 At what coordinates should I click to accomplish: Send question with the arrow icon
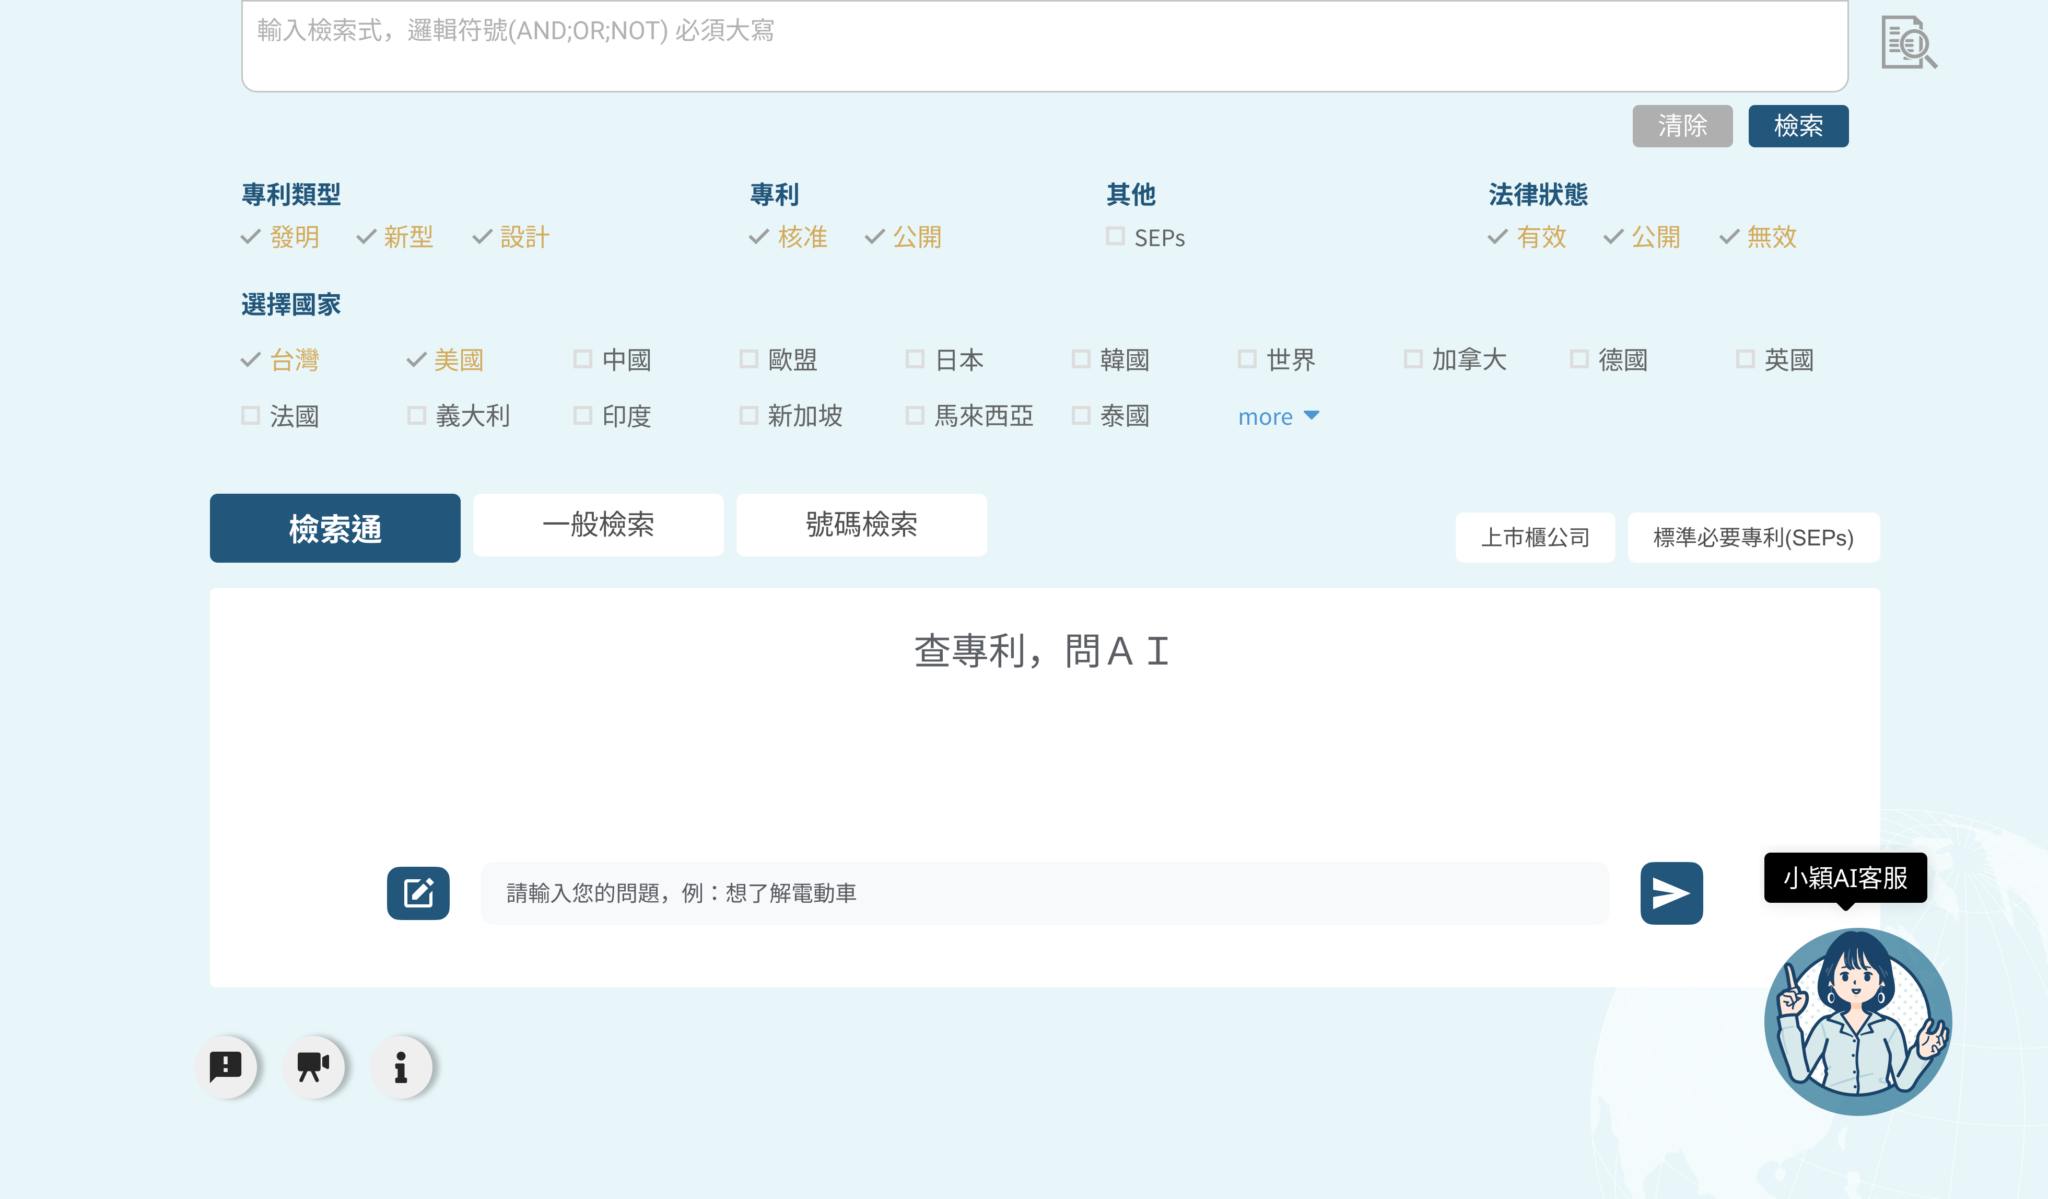coord(1671,893)
